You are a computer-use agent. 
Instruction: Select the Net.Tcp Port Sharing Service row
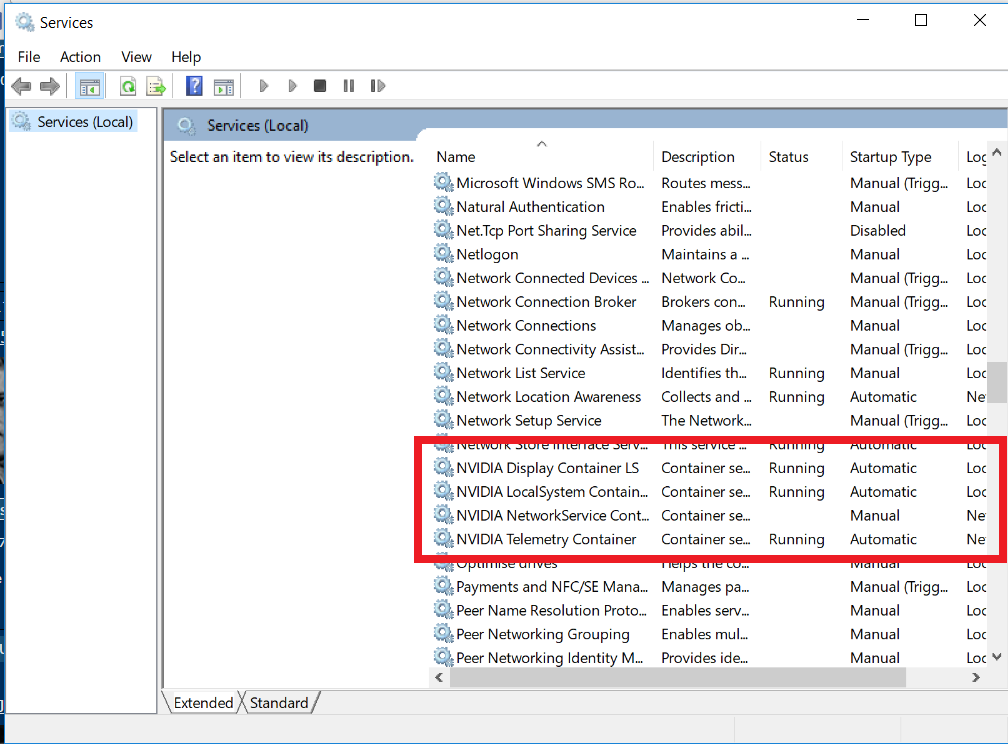[x=710, y=230]
